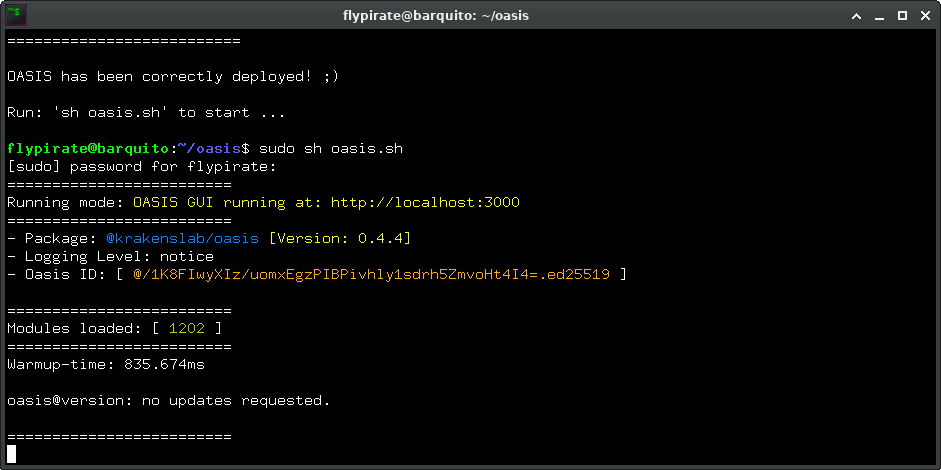
Task: Click the Oasis ID key ending .ed25519
Action: (x=371, y=274)
